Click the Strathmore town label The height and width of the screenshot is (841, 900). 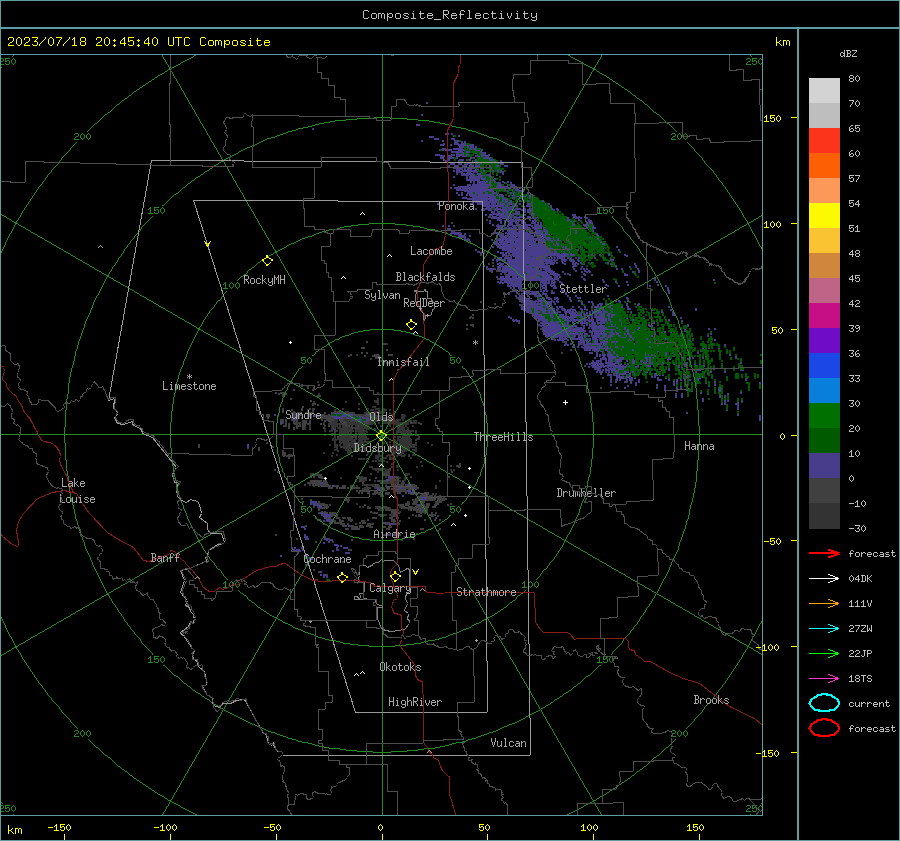pyautogui.click(x=486, y=592)
